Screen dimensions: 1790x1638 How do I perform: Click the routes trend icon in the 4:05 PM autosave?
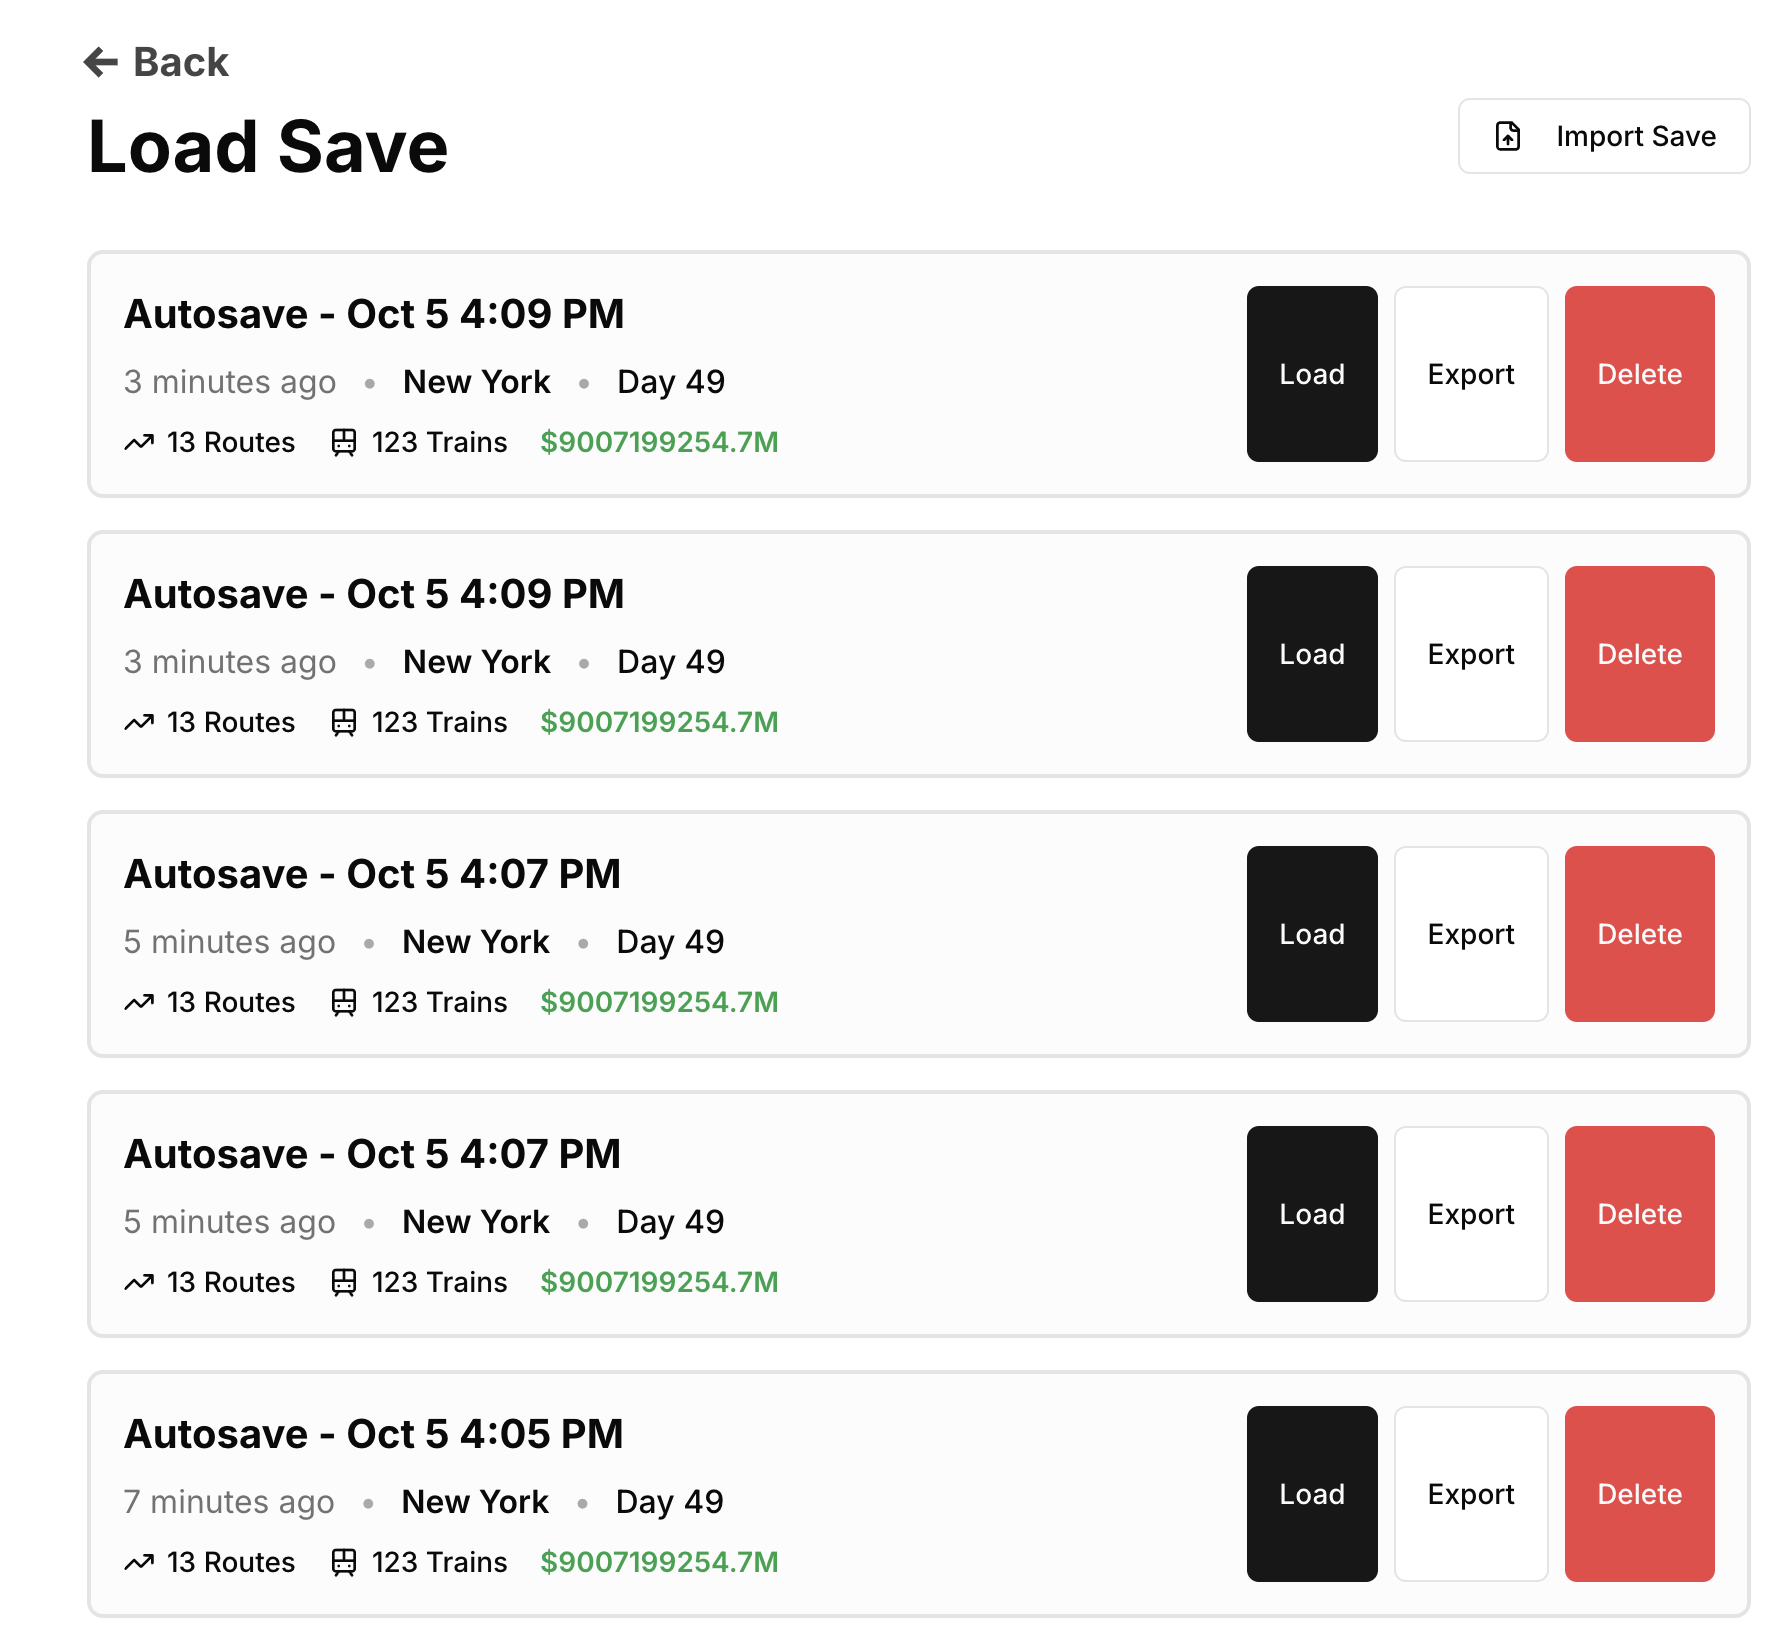coord(140,1562)
